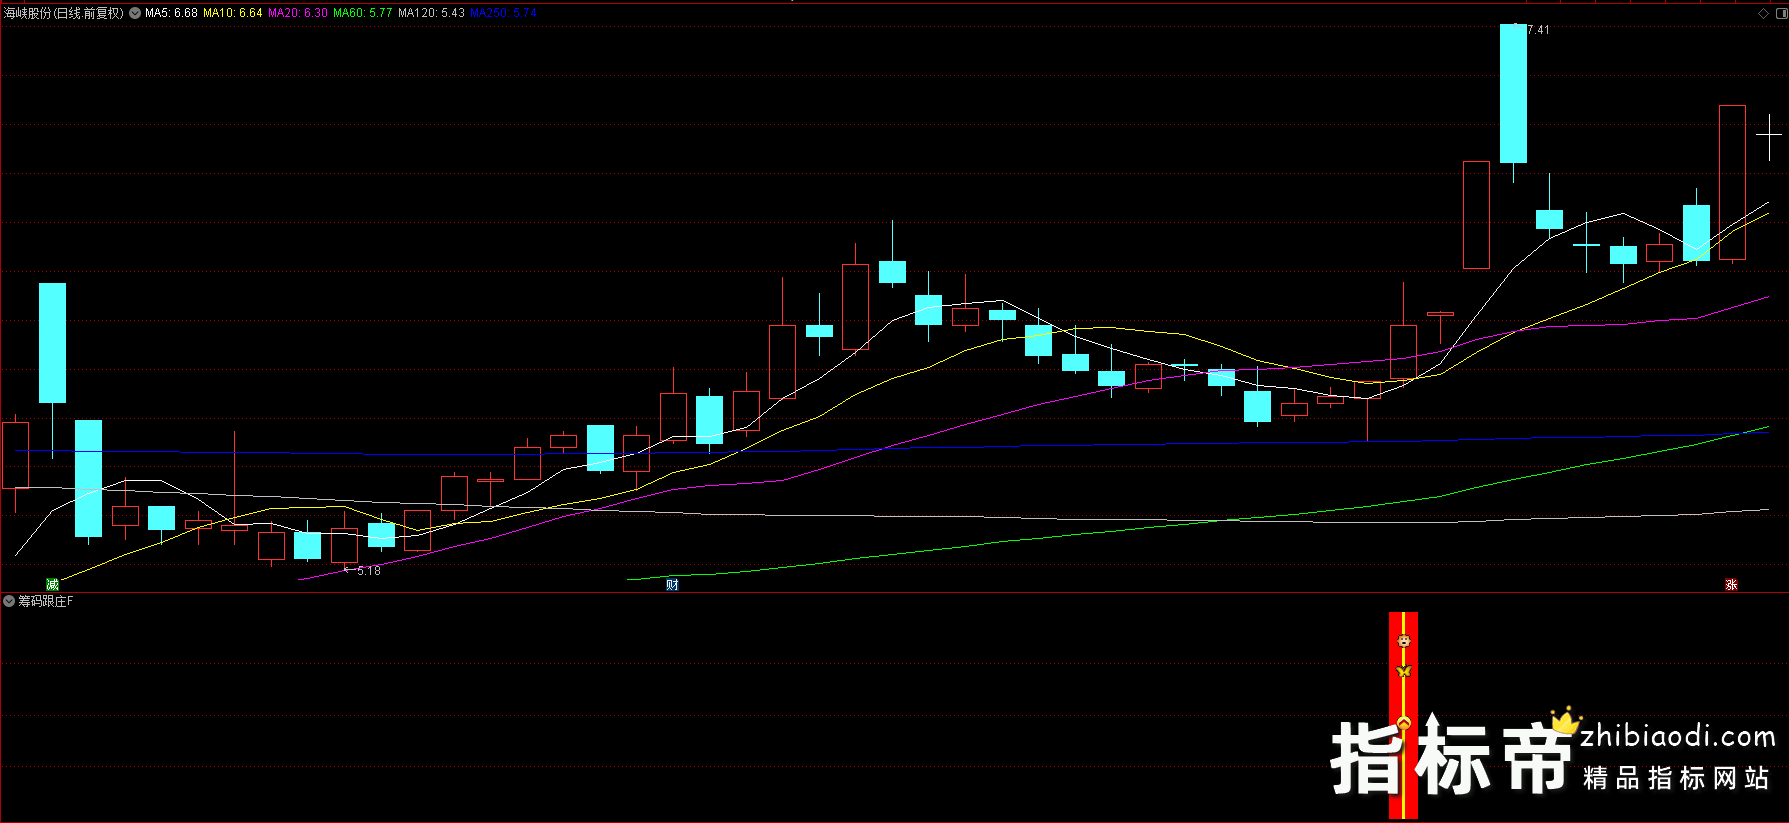Click the 7.41 high price label
Image resolution: width=1789 pixels, height=823 pixels.
[x=1538, y=30]
